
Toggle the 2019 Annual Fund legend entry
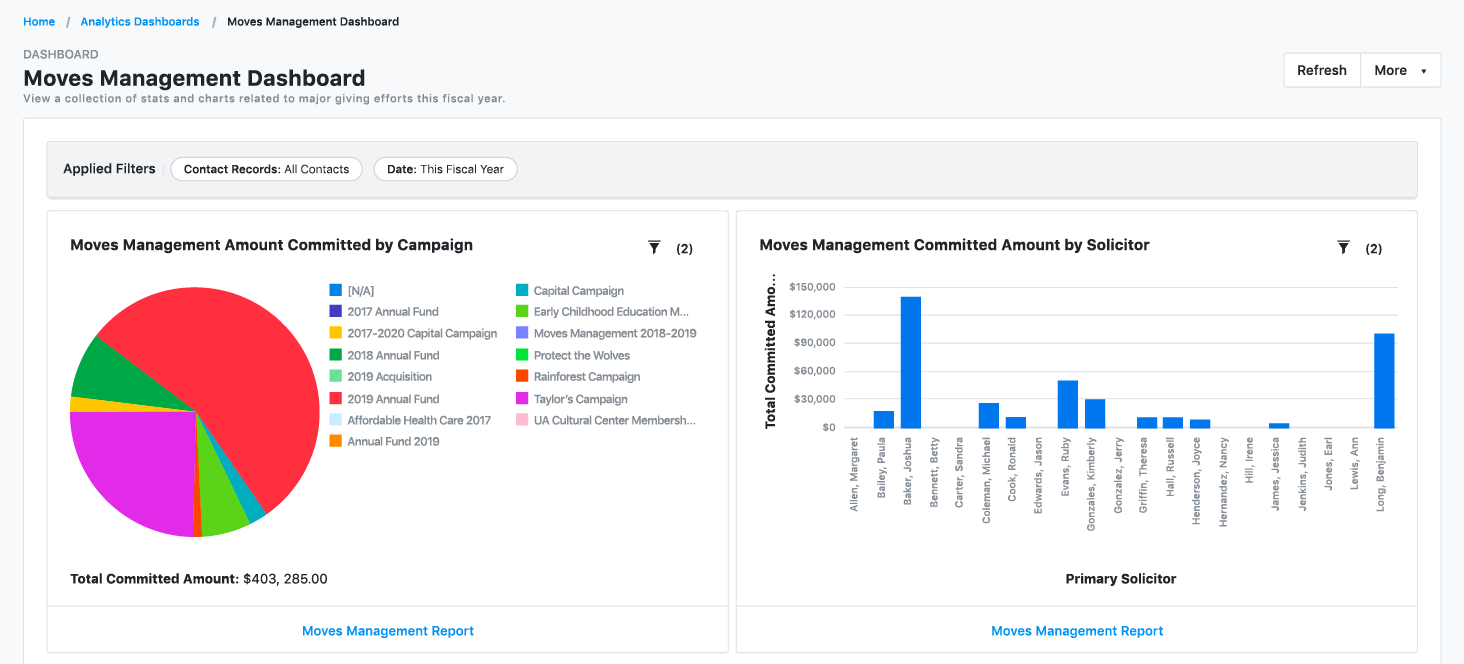click(393, 398)
